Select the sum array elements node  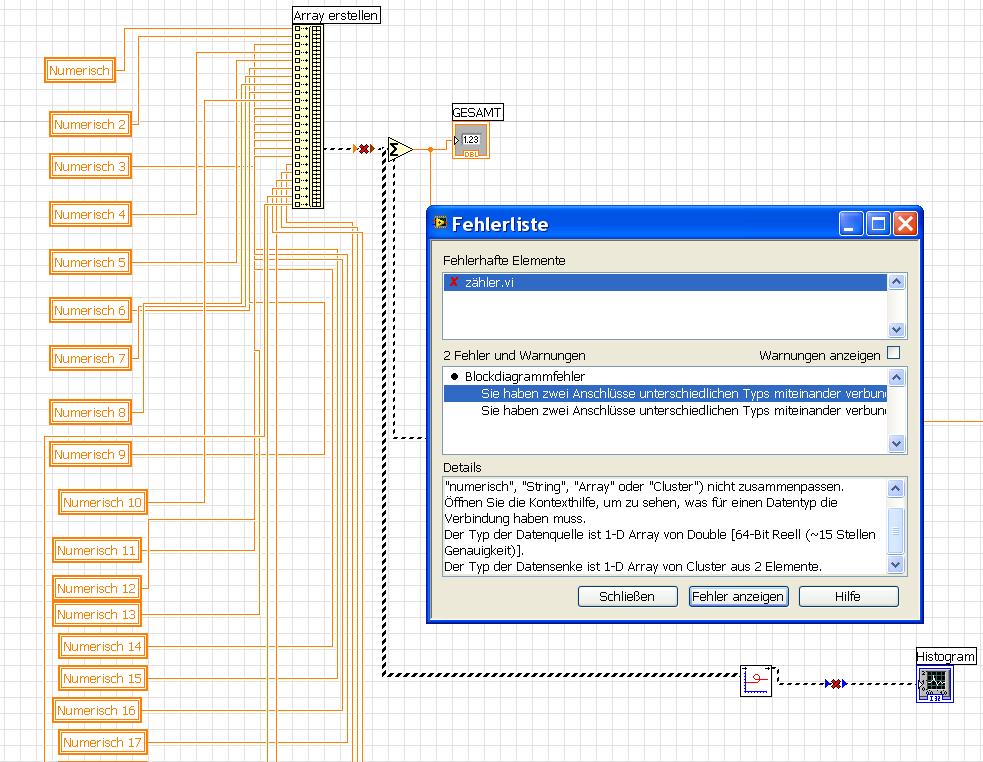(400, 149)
